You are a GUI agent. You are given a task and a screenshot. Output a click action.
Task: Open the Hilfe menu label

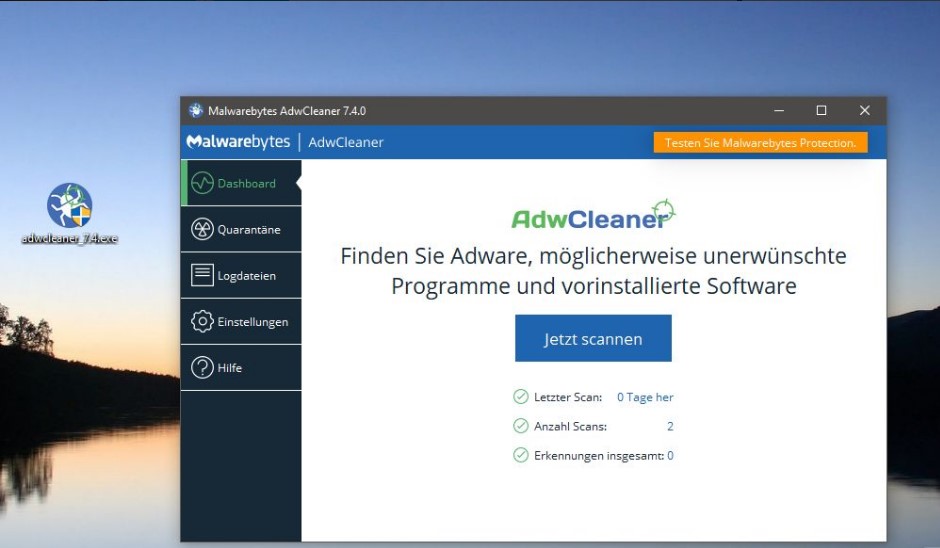(230, 368)
